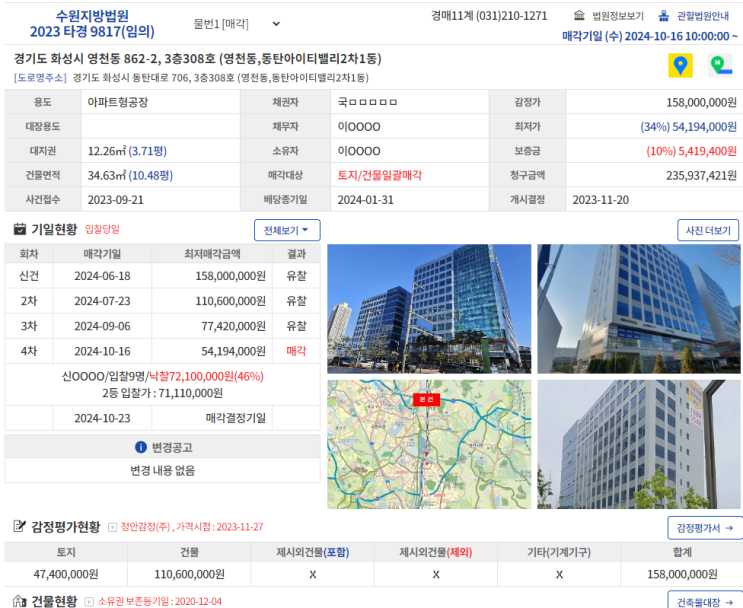Click the 감정가 value 158,000,000원
This screenshot has width=743, height=608.
click(x=701, y=102)
